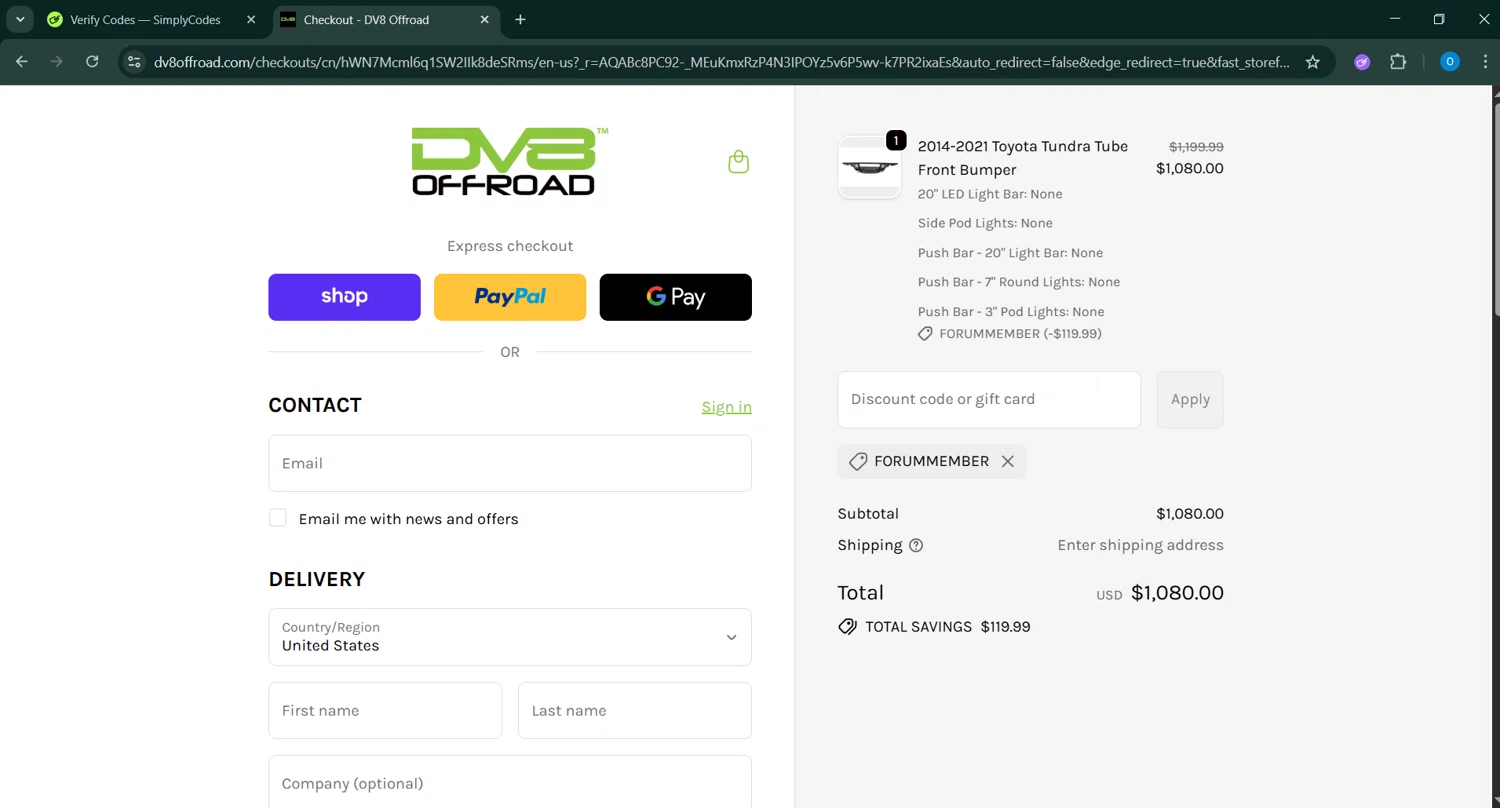Click the First name field
Image resolution: width=1500 pixels, height=808 pixels.
pyautogui.click(x=385, y=710)
